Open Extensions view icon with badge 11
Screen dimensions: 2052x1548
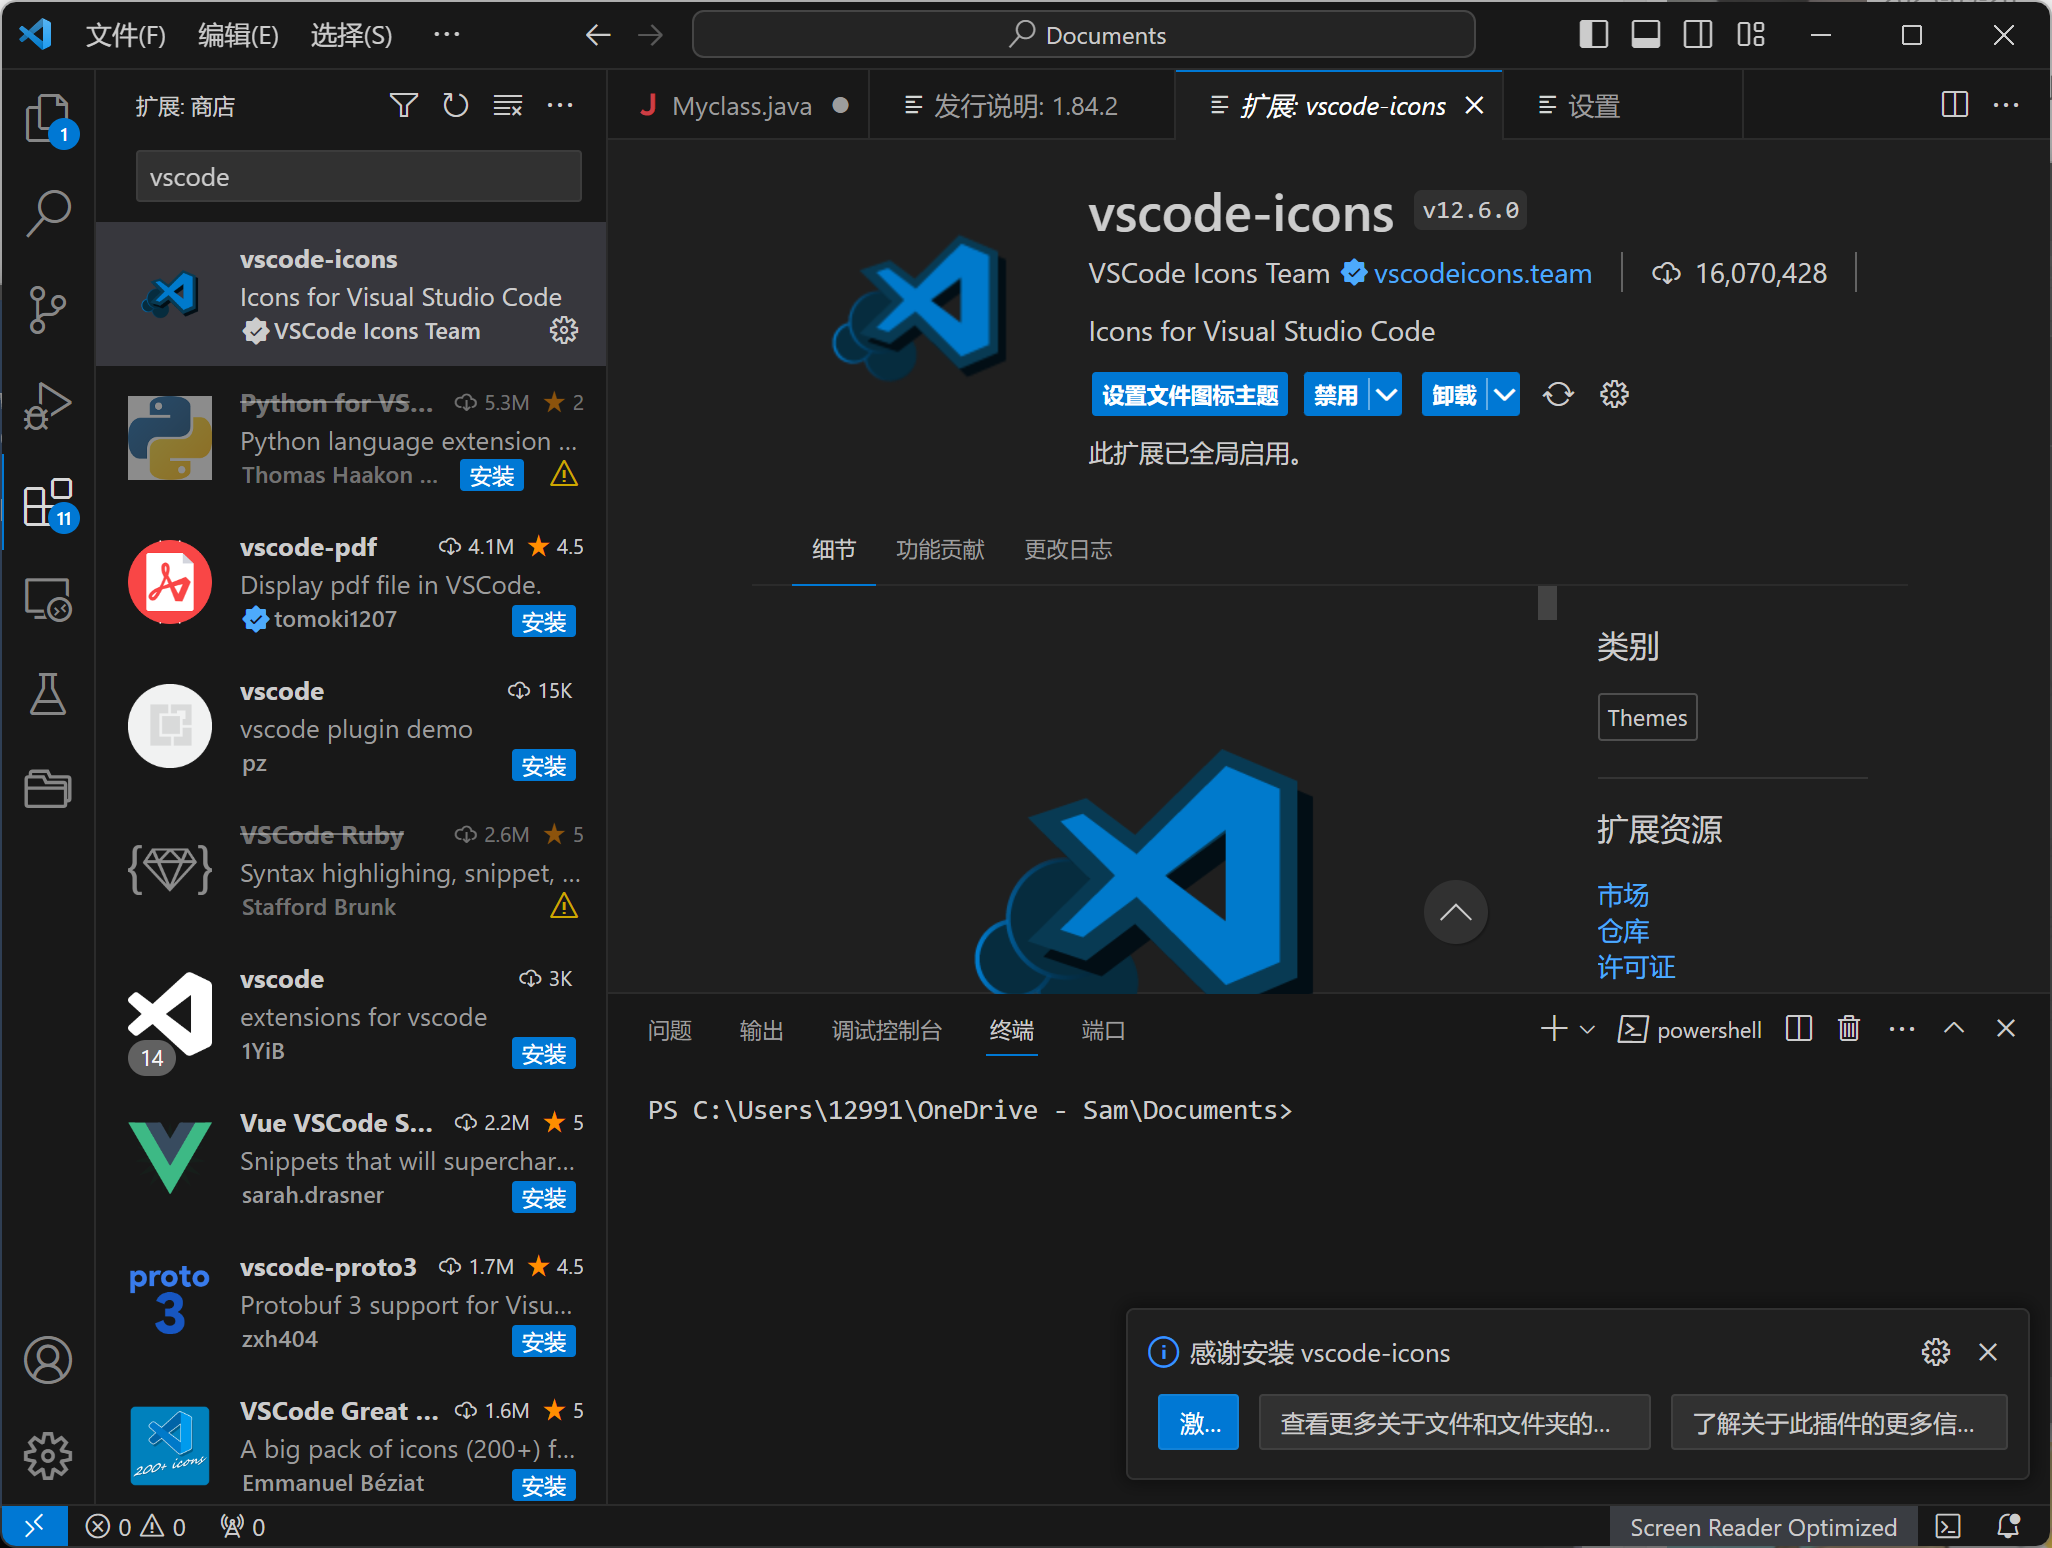click(x=48, y=503)
